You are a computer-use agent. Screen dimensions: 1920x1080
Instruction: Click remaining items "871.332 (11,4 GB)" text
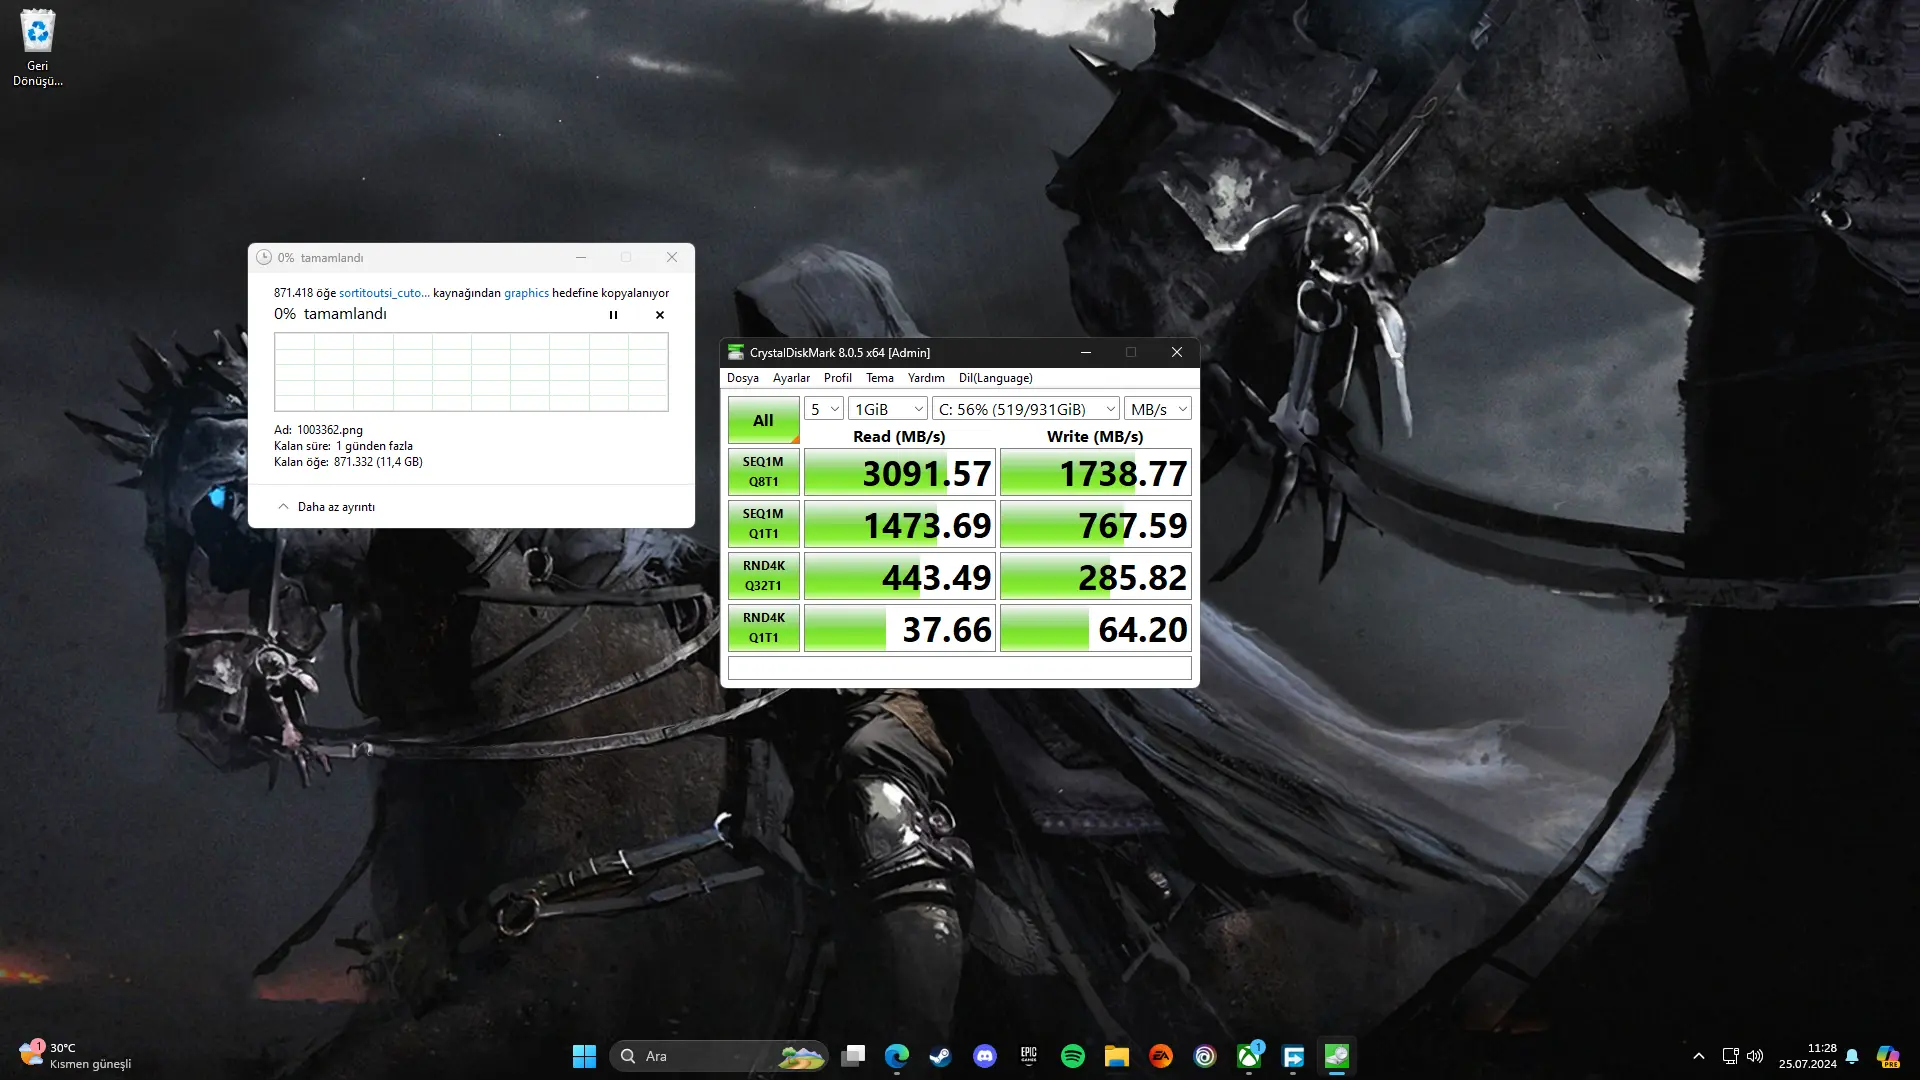378,462
